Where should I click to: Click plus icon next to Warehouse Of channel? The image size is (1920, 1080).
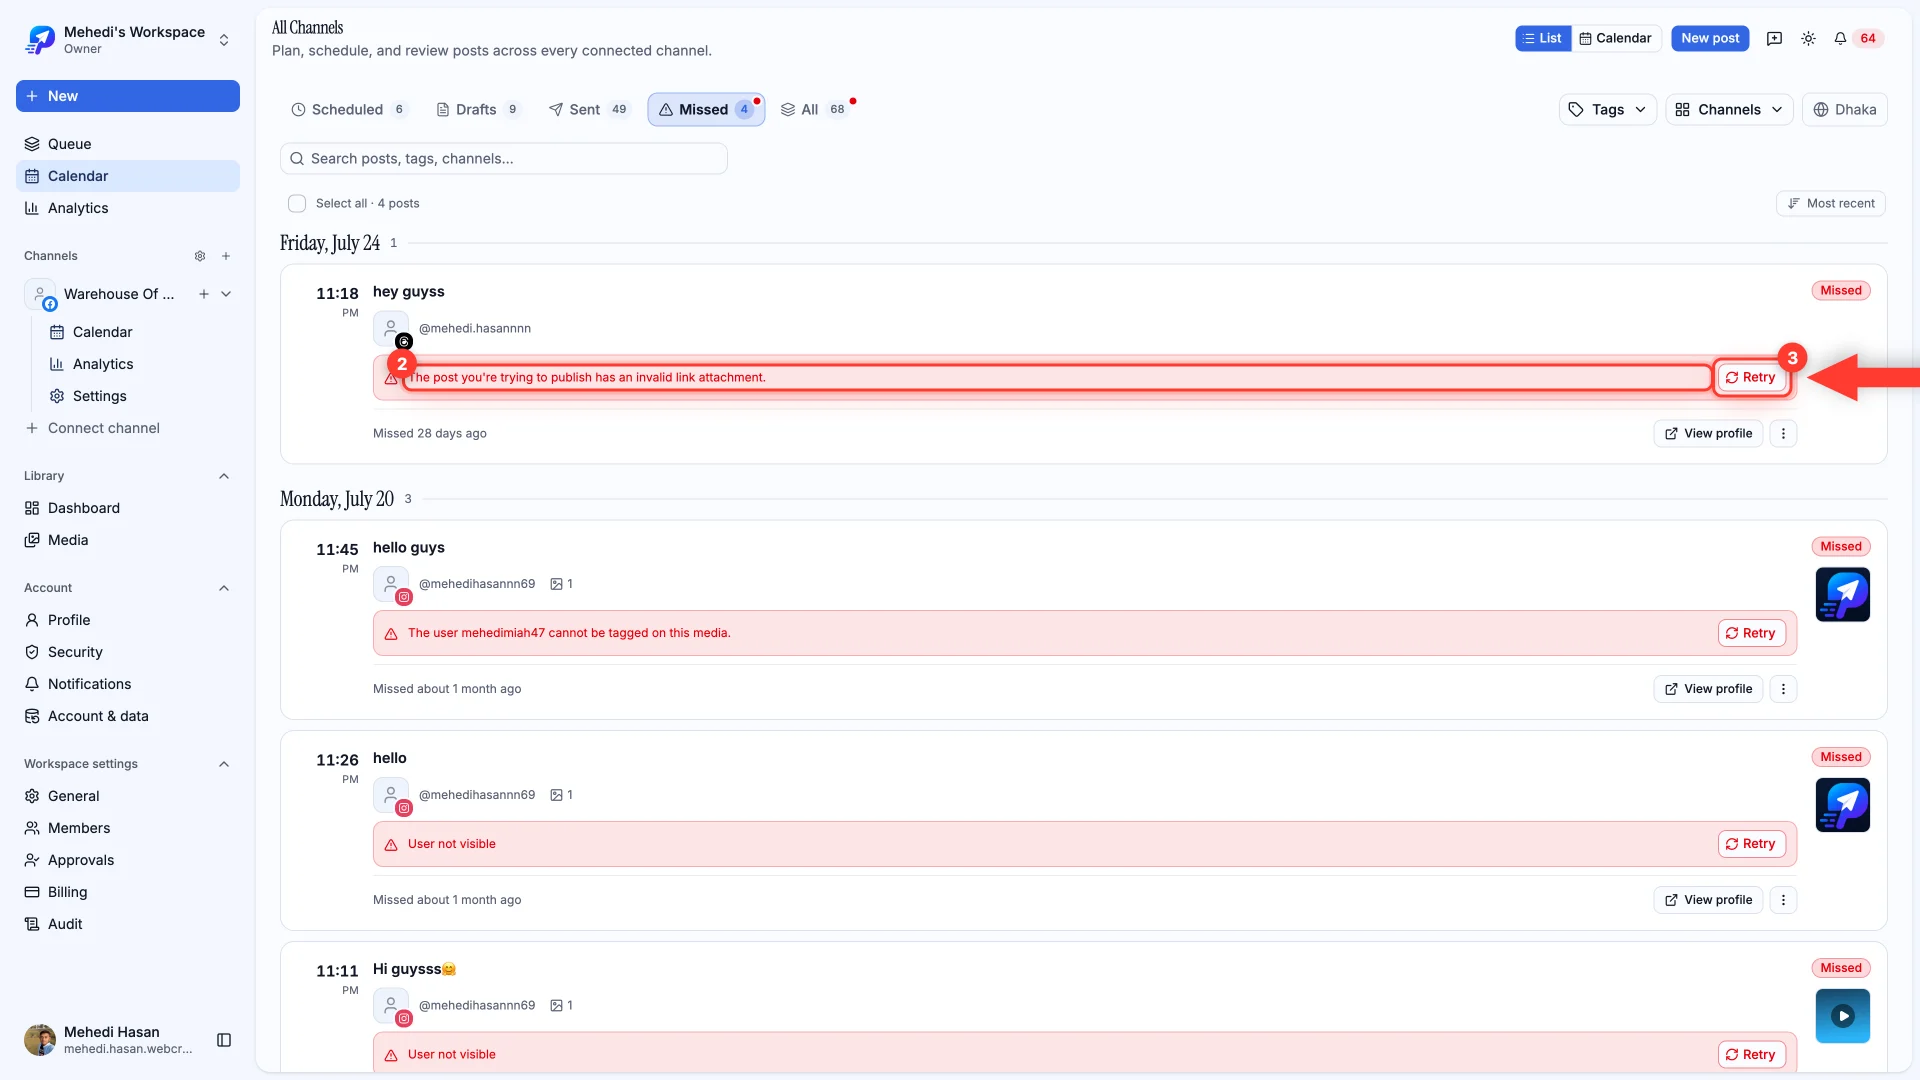coord(204,294)
